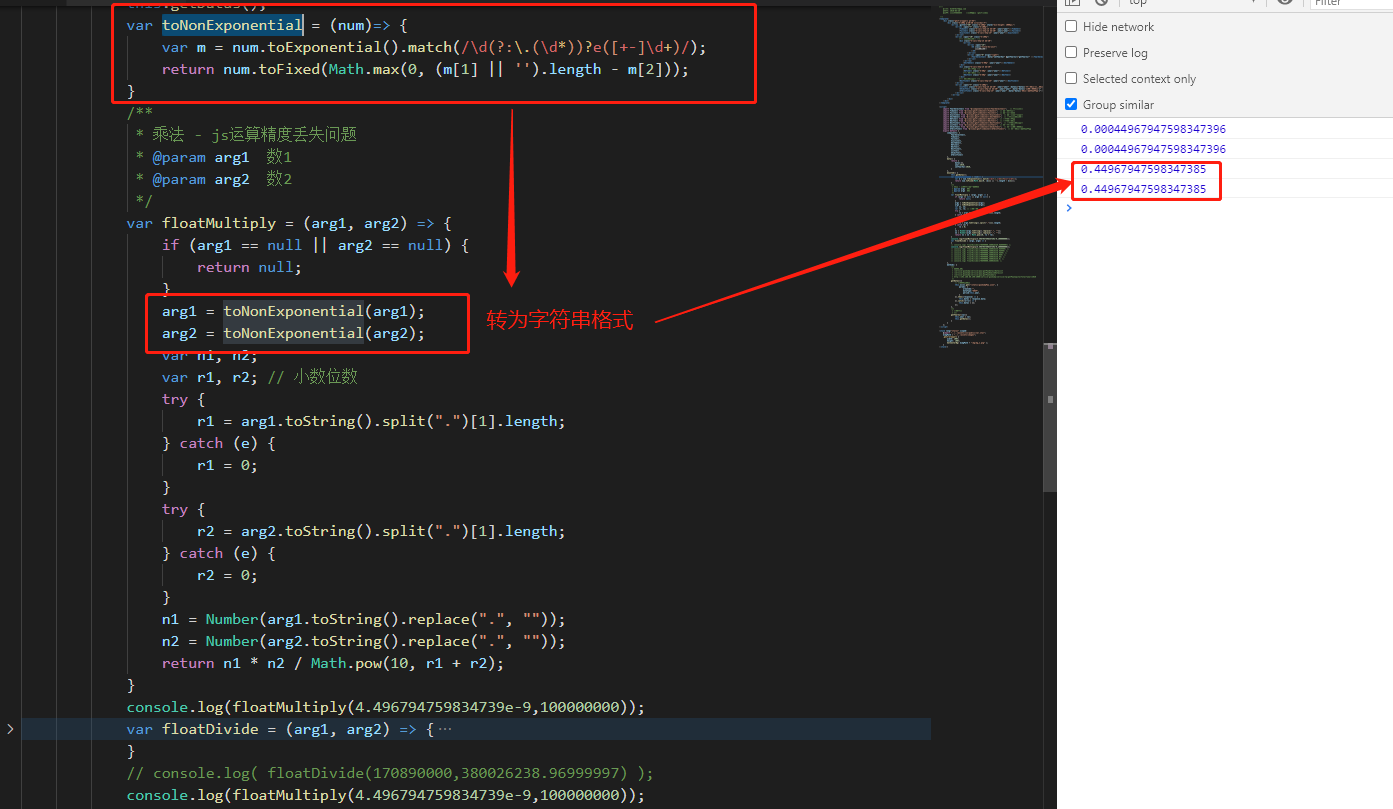This screenshot has height=809, width=1393.
Task: Check Selected context only
Action: point(1072,79)
